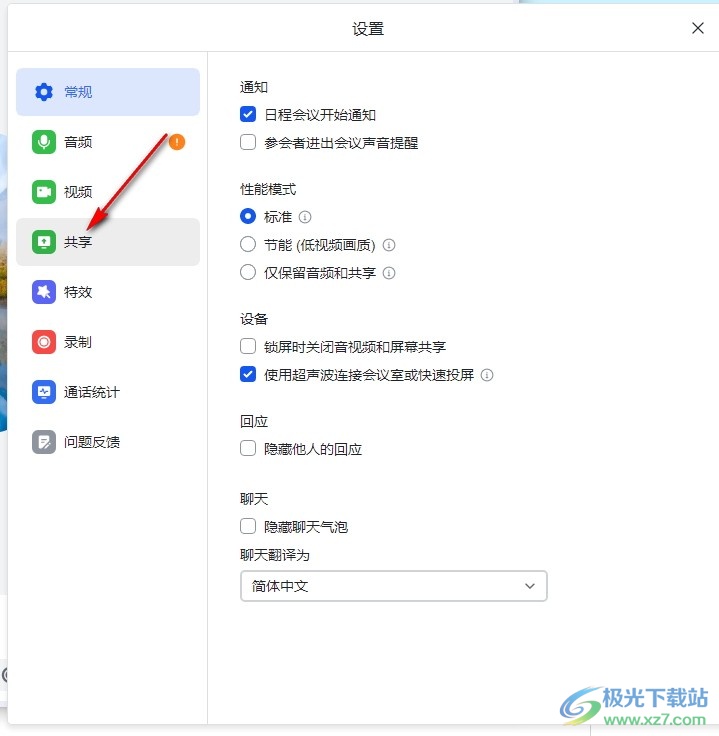This screenshot has height=736, width=719.
Task: Select 节能 (低视频画质) radio button
Action: pos(248,245)
